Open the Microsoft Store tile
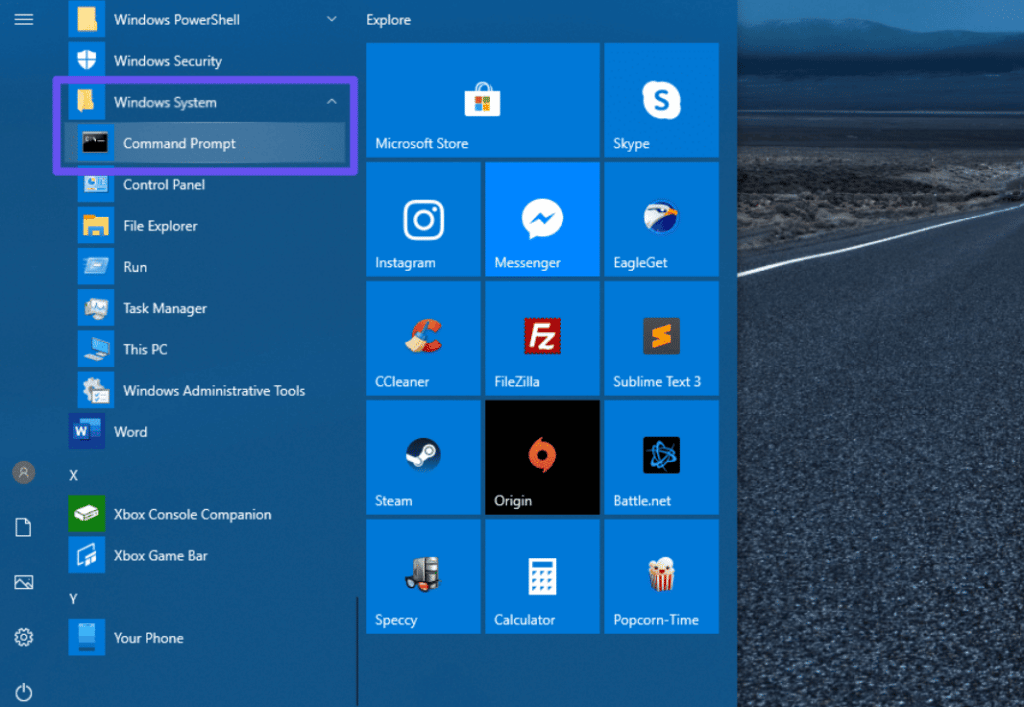The image size is (1024, 707). 482,100
